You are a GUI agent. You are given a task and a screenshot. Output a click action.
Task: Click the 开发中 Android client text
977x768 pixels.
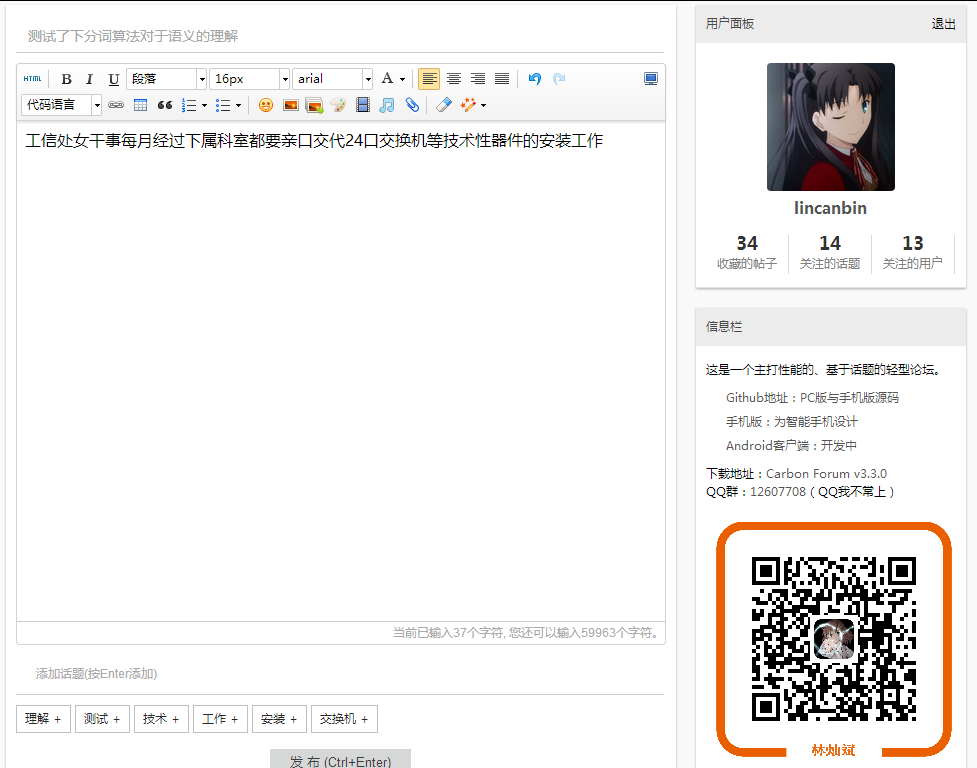(x=839, y=446)
